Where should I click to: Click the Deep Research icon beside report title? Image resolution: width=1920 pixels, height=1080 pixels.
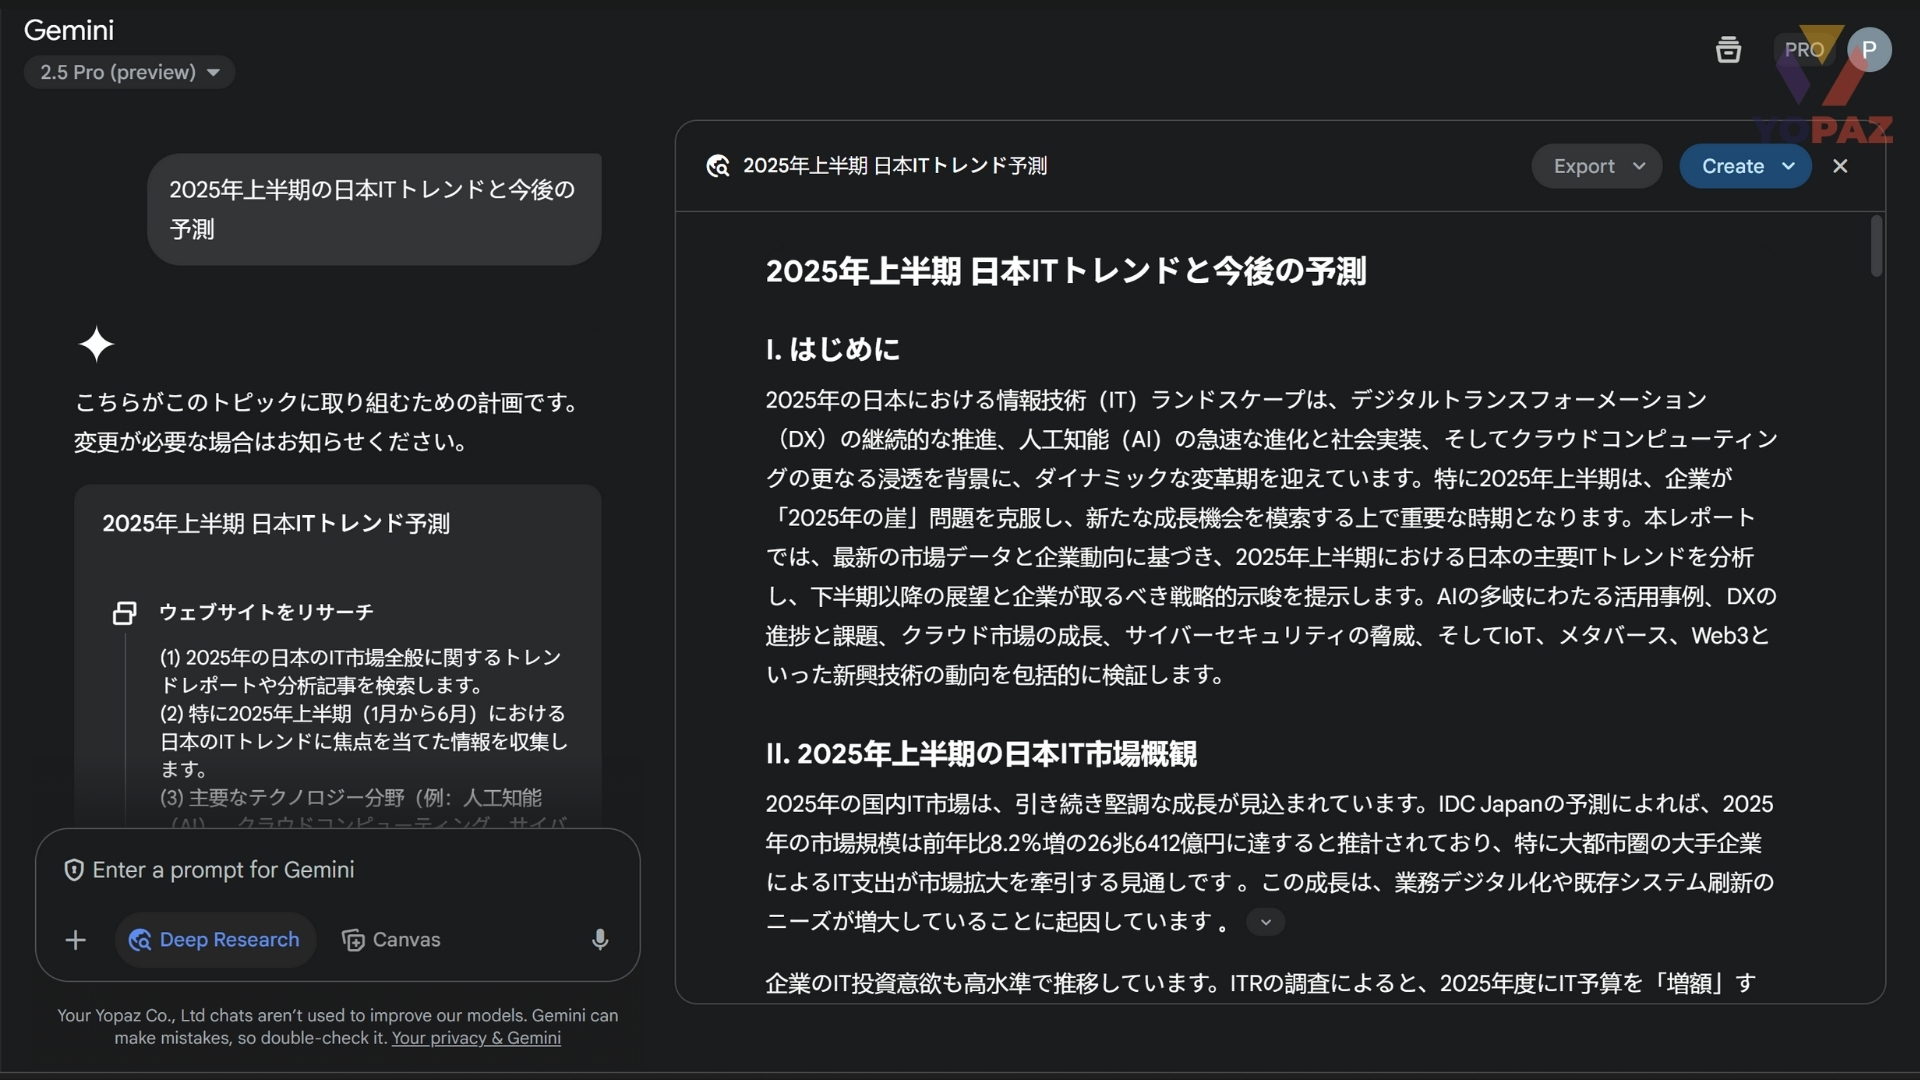tap(718, 166)
